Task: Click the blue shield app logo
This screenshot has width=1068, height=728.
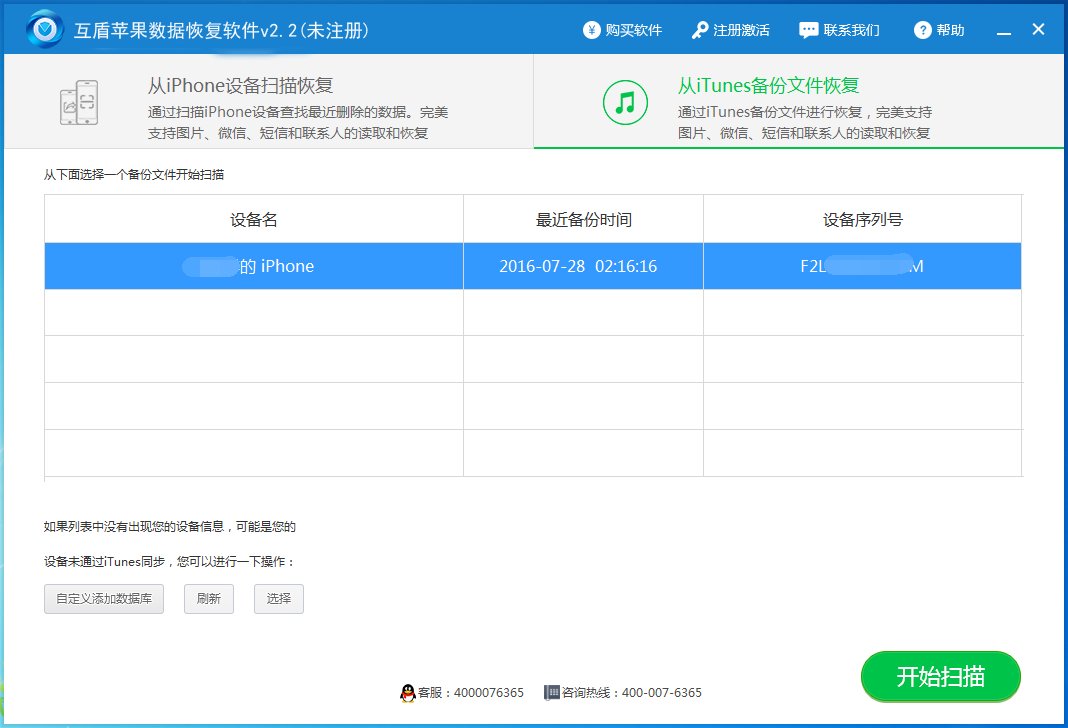Action: pyautogui.click(x=45, y=29)
